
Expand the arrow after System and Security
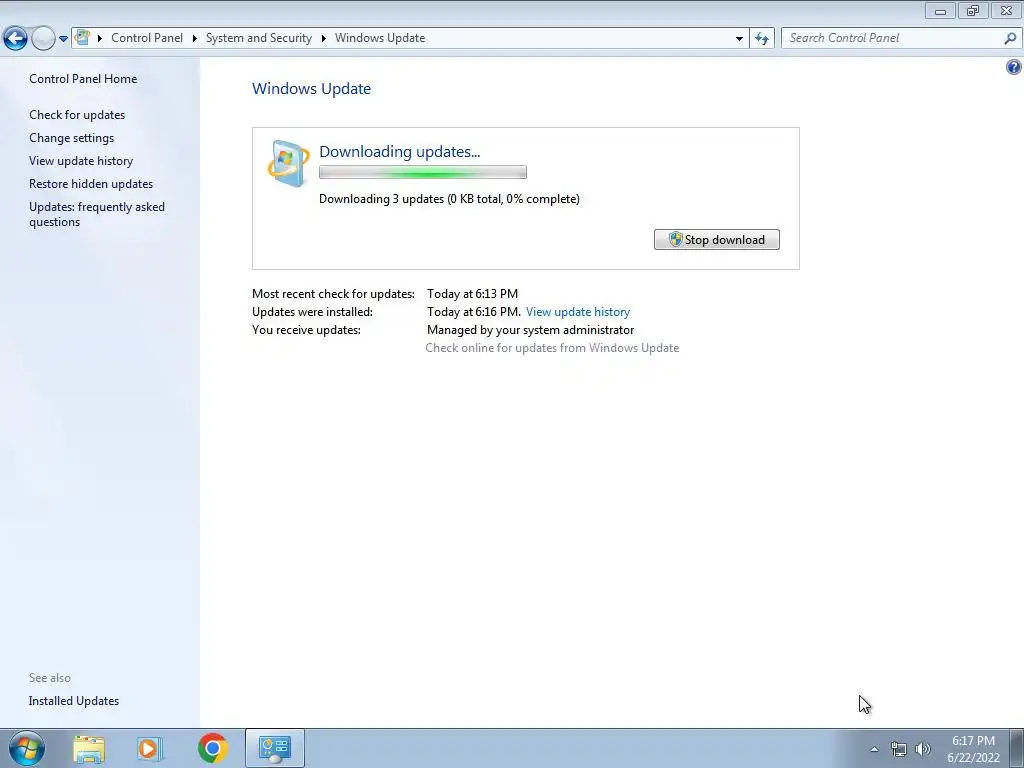[x=323, y=38]
